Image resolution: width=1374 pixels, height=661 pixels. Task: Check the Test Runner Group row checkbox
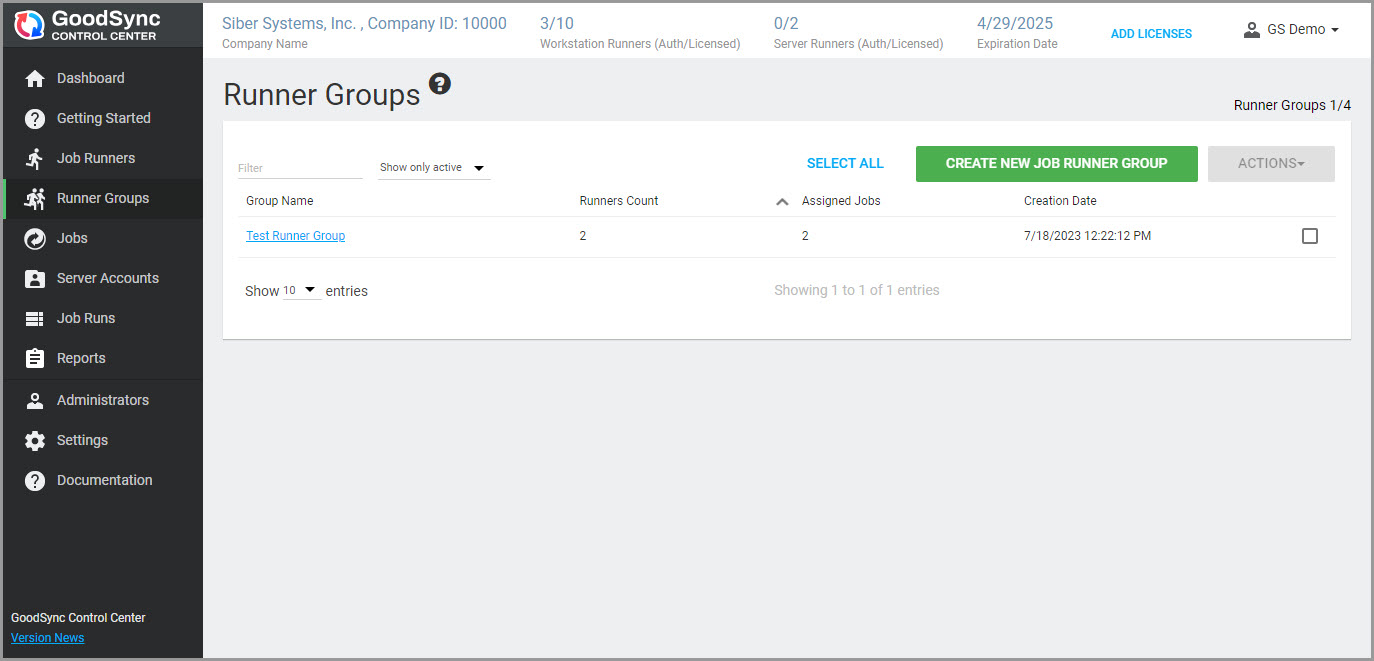[1309, 236]
